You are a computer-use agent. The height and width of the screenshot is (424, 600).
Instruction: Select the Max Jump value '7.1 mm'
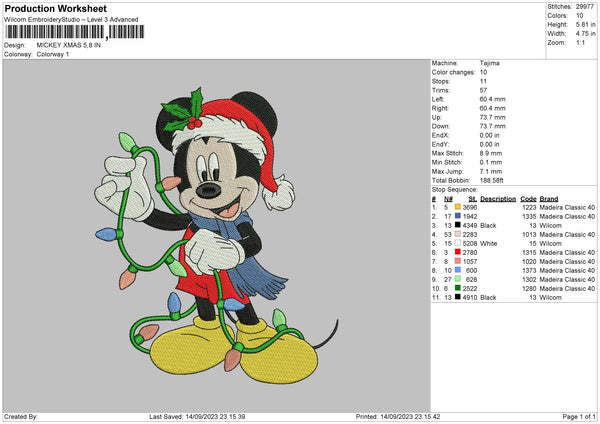pos(491,171)
